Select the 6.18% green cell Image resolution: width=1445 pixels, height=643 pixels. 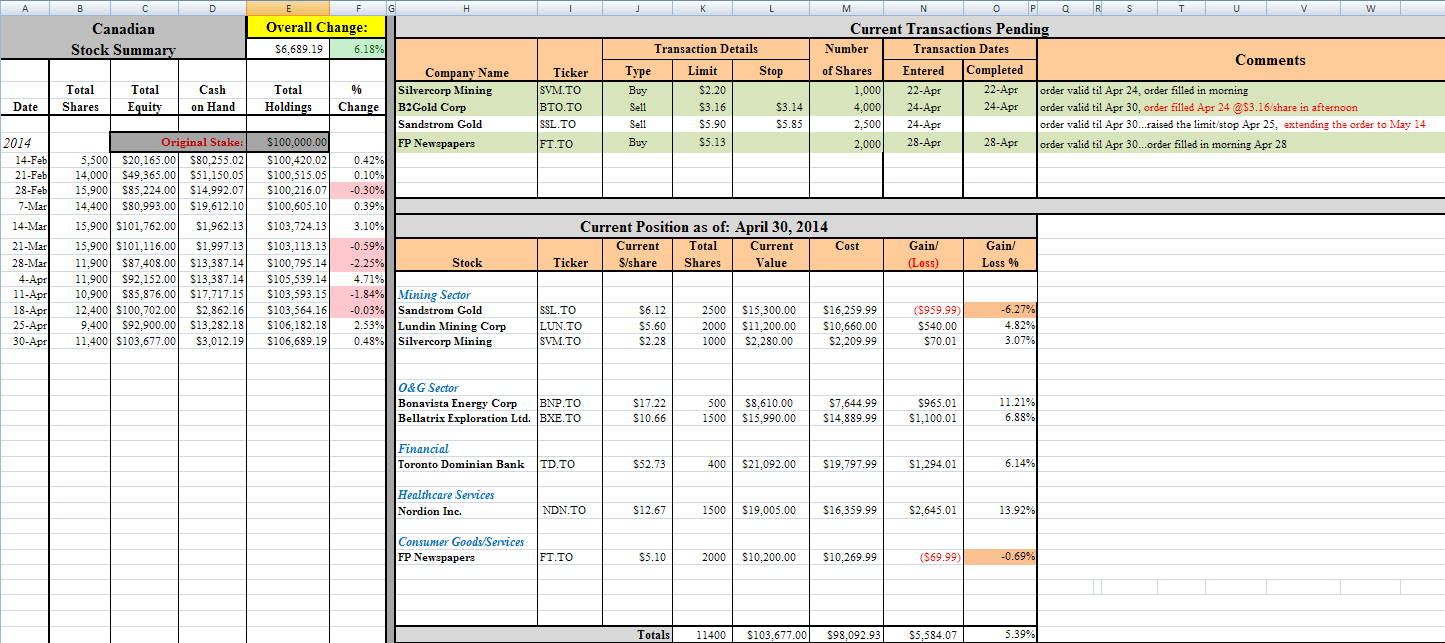tap(358, 48)
